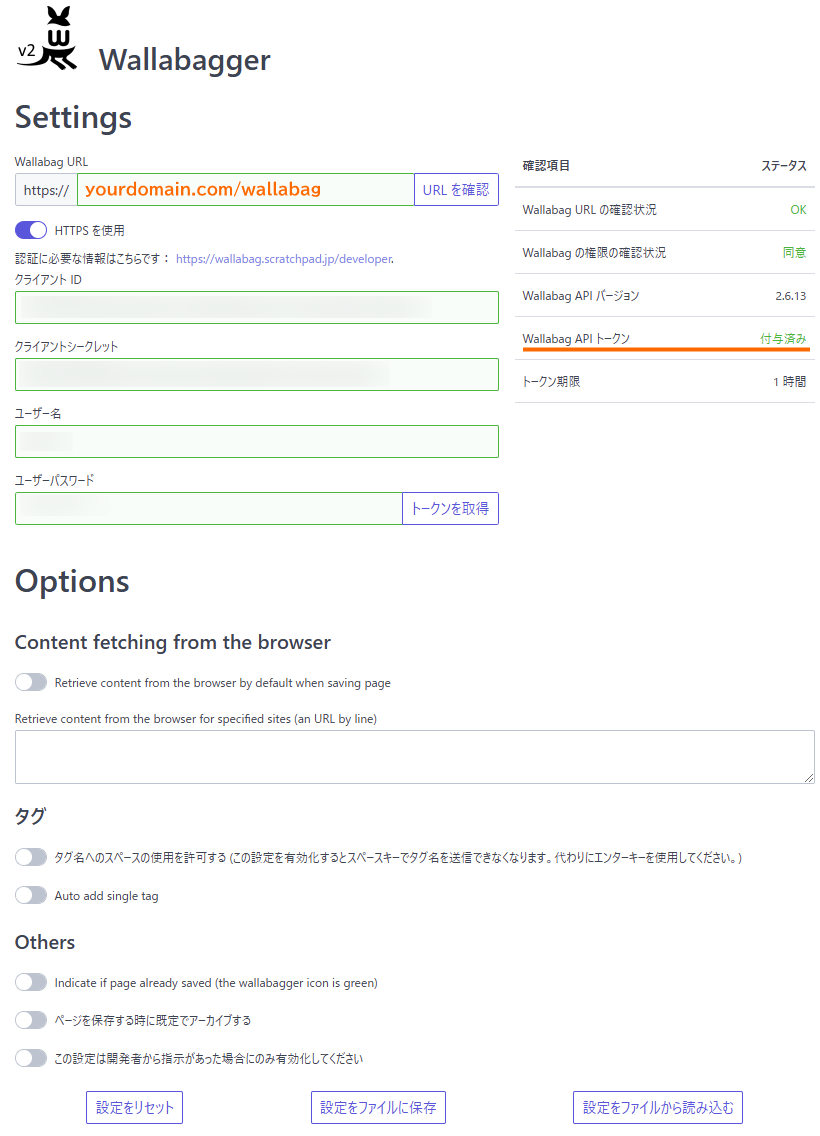Toggle allow spaces in tag names switch
The height and width of the screenshot is (1136, 820).
point(31,857)
